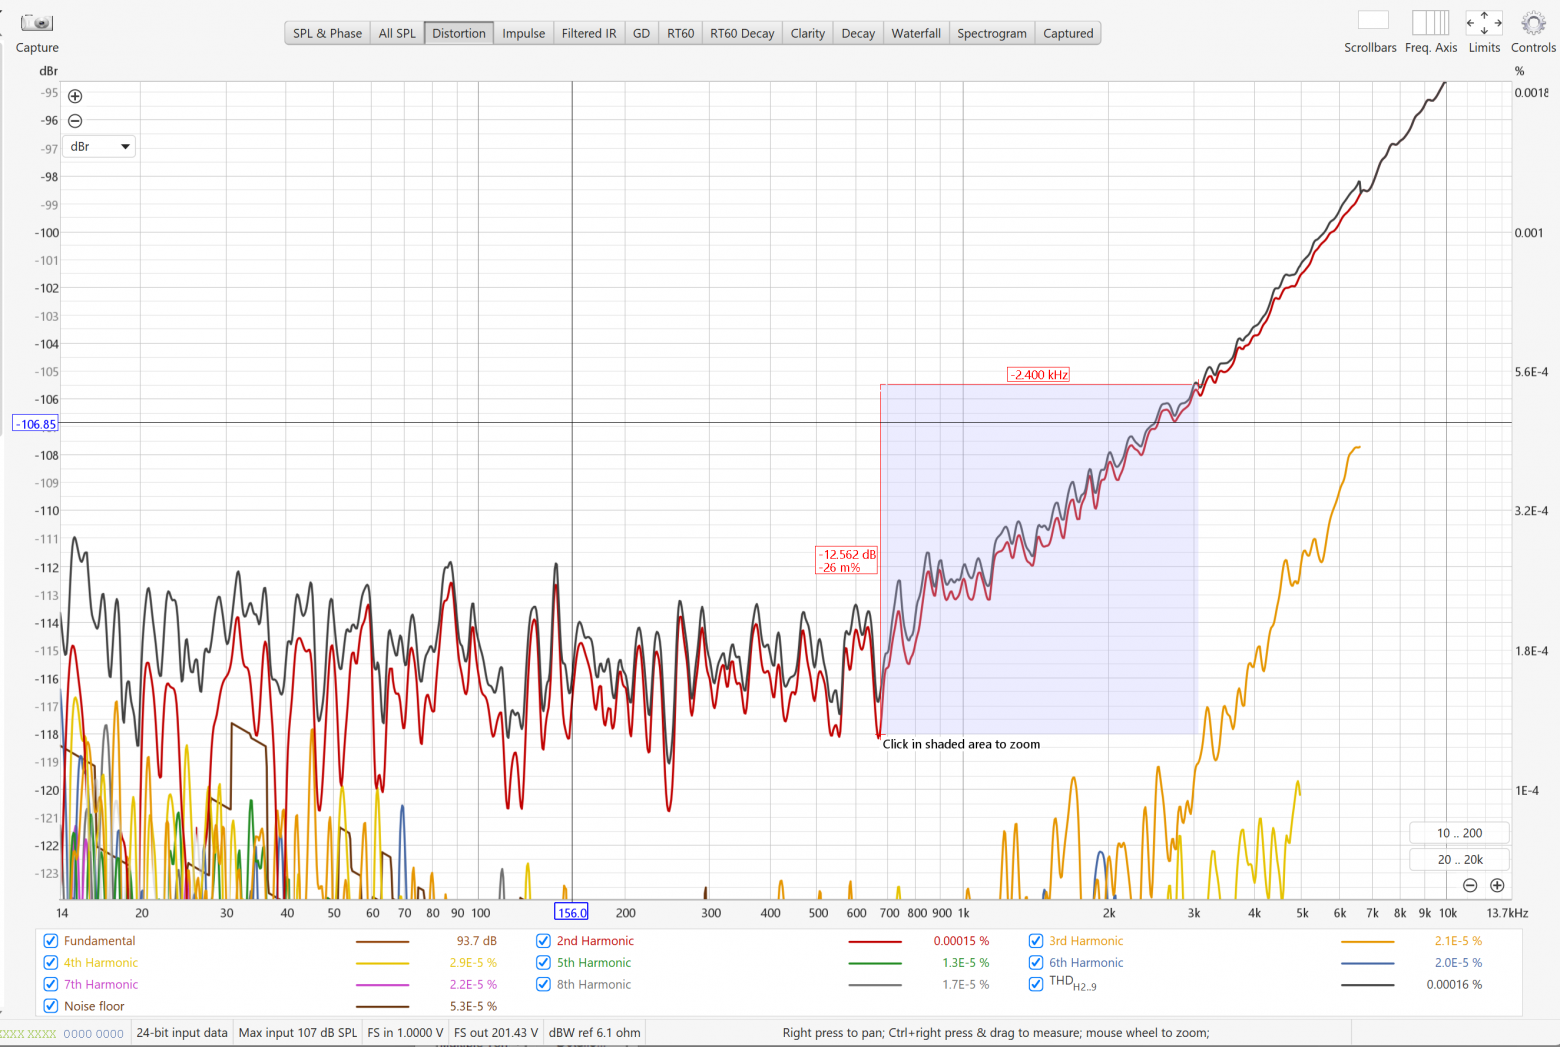Image resolution: width=1560 pixels, height=1047 pixels.
Task: Click the 'Max input 107 dB SPL' status entry
Action: pyautogui.click(x=298, y=1033)
